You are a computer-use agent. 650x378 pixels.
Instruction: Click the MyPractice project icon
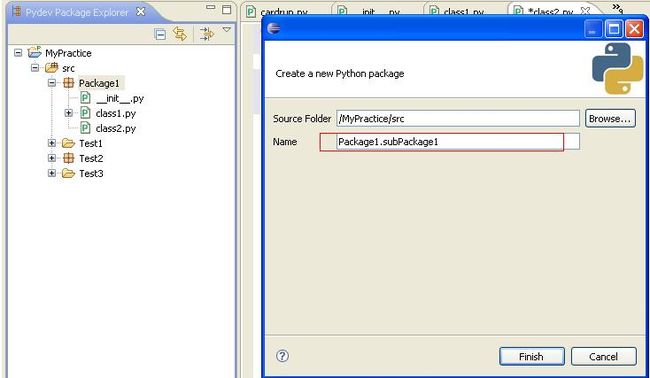(x=34, y=52)
